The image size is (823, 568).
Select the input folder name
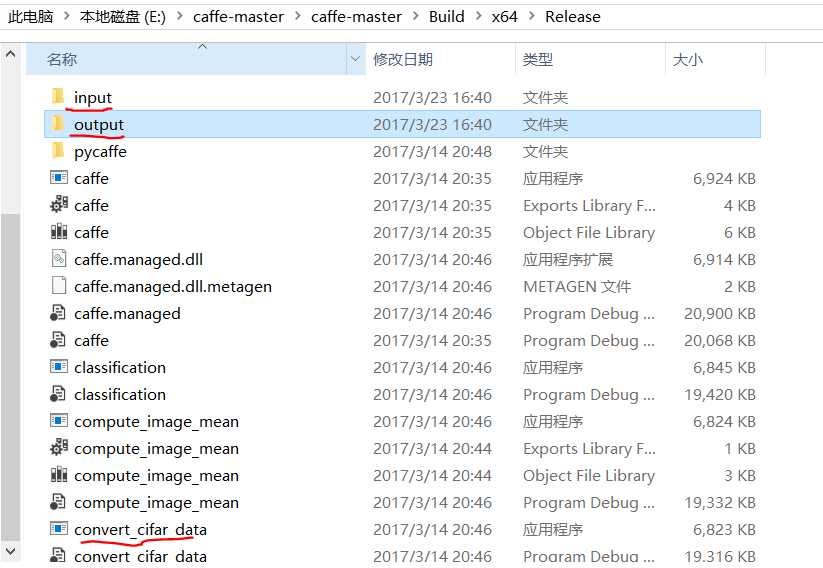coord(93,97)
